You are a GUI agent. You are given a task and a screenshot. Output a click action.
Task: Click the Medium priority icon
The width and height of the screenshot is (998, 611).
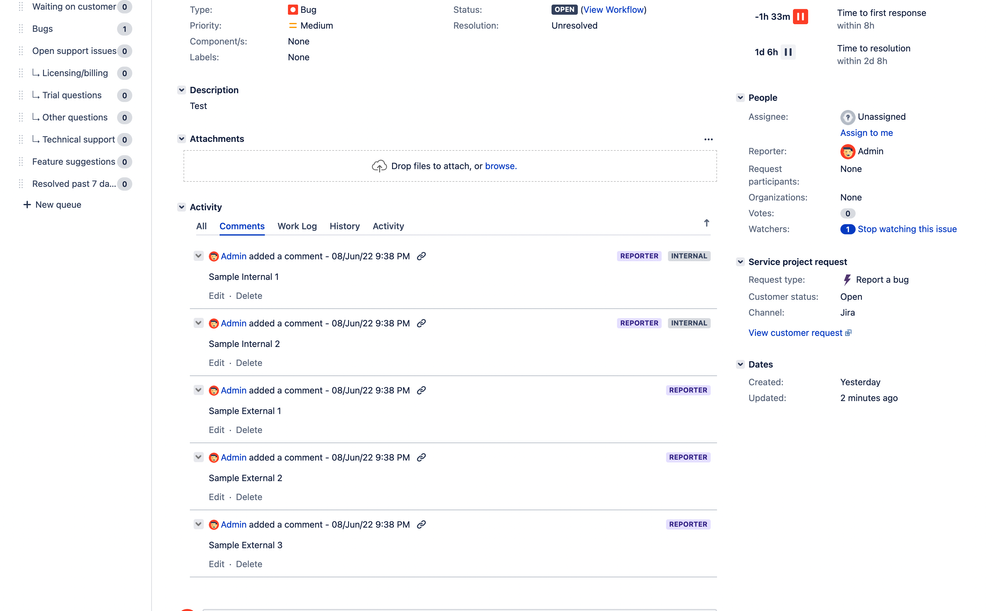(x=293, y=26)
